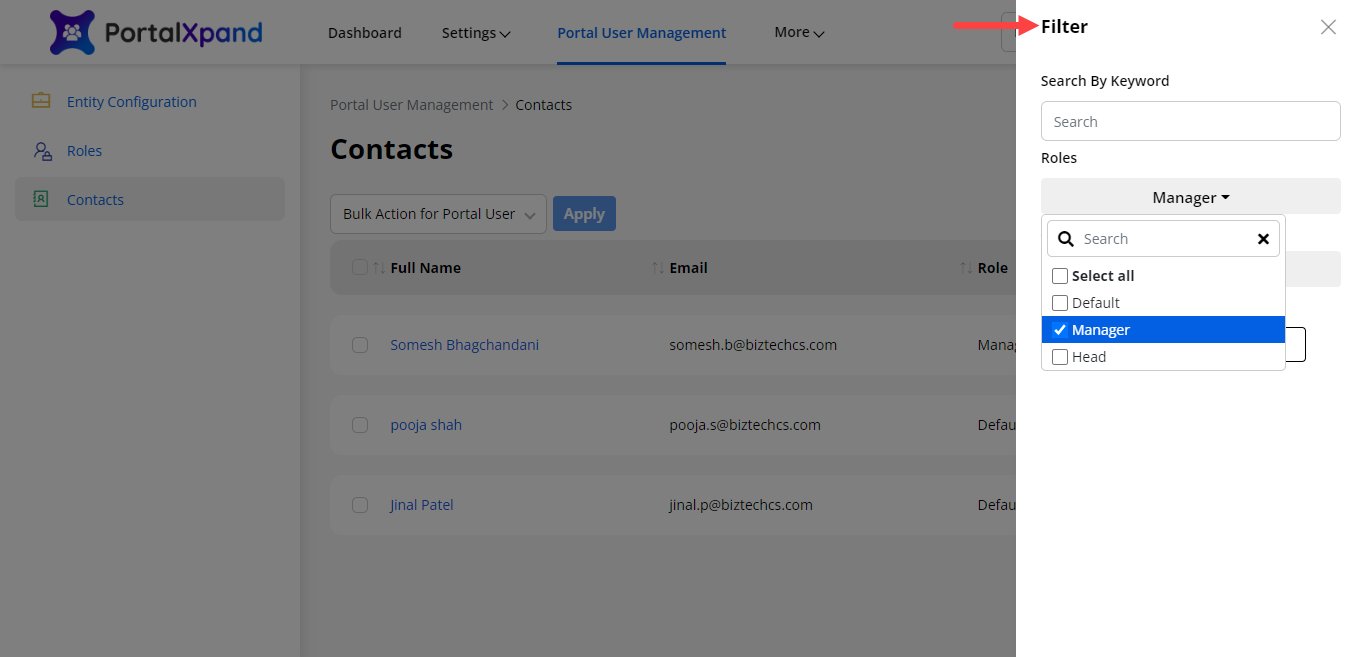Expand the Settings menu

476,33
